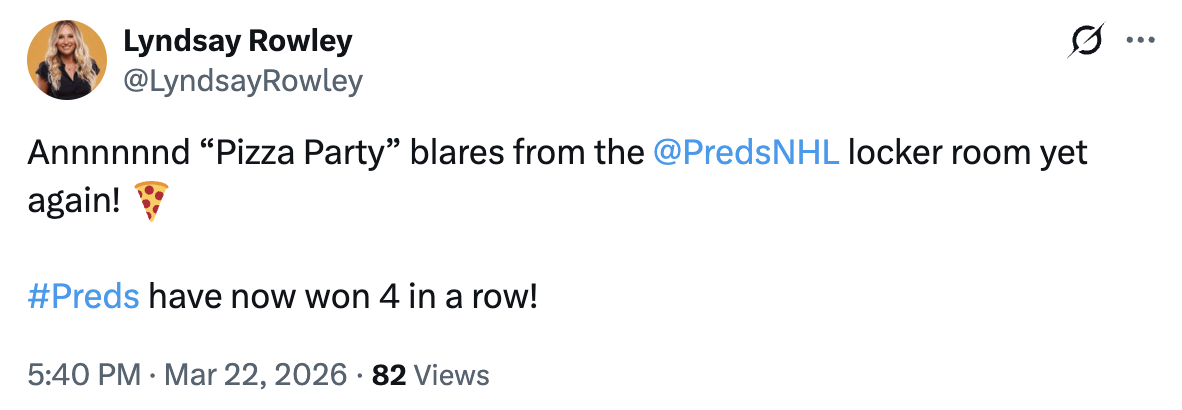
Task: Click the 5:40 PM timestamp
Action: (x=84, y=375)
